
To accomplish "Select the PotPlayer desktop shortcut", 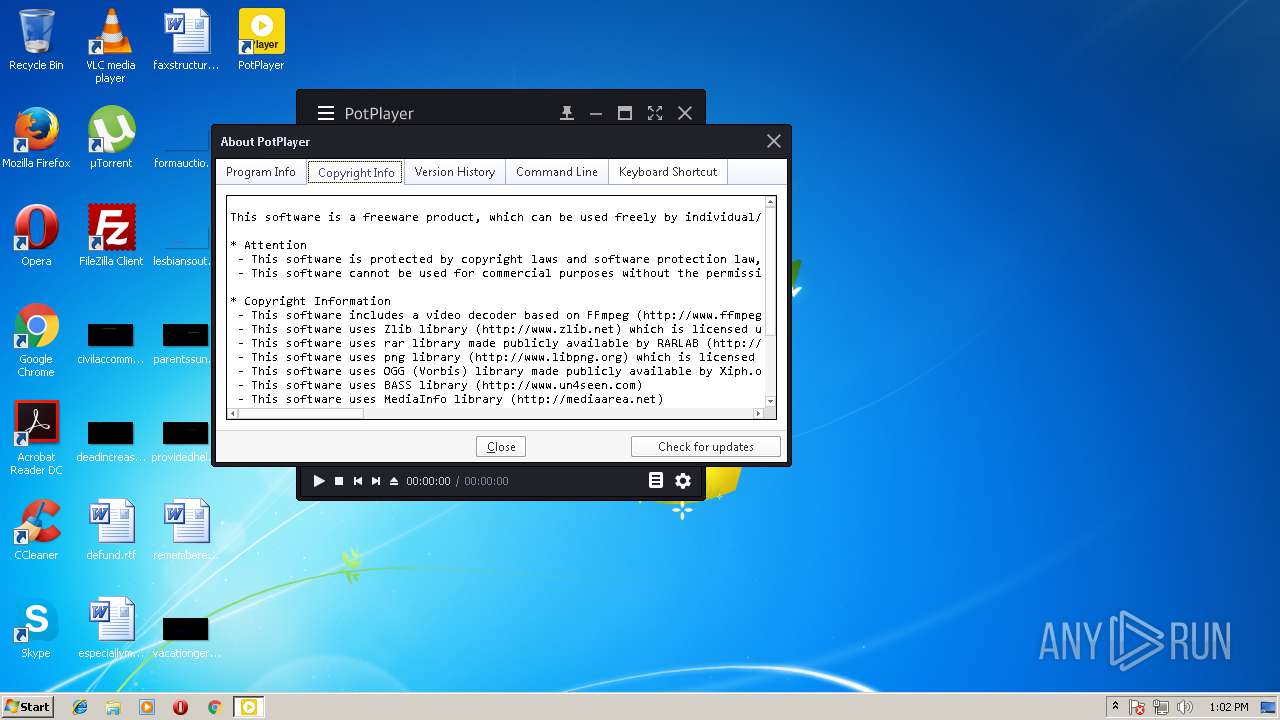I will tap(261, 40).
